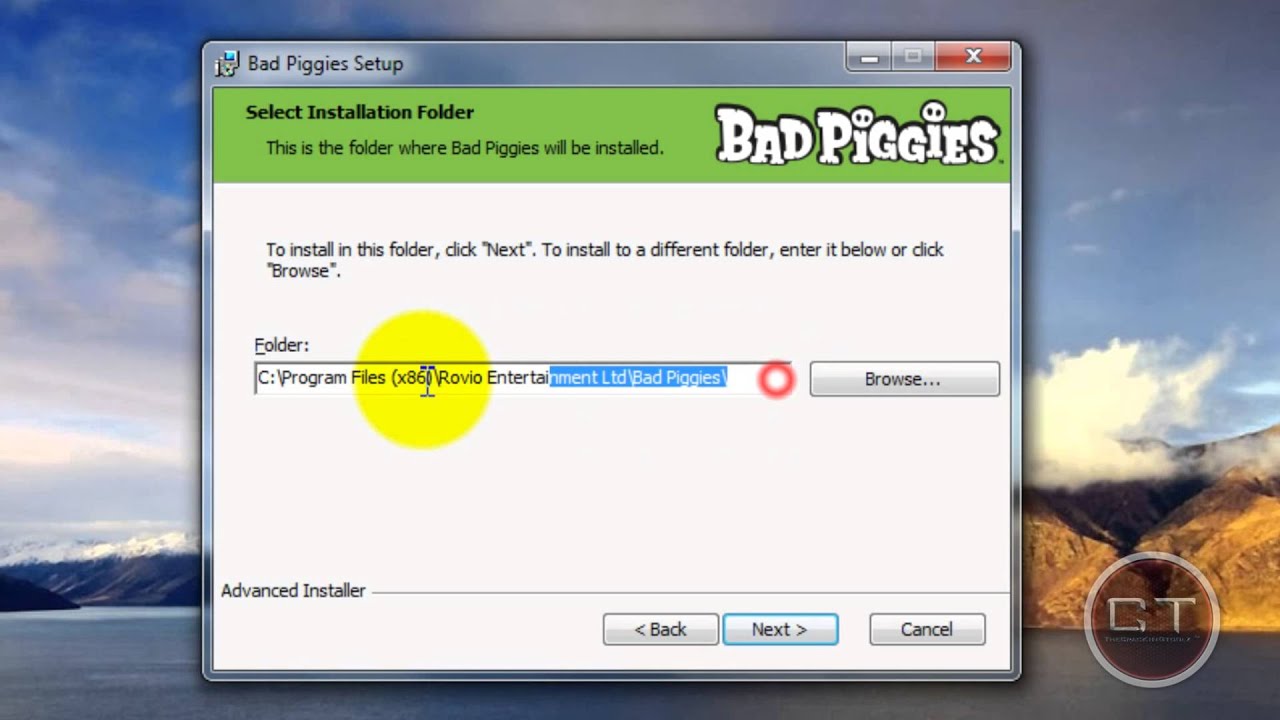1280x720 pixels.
Task: Minimize the Bad Piggies Setup window
Action: 868,58
